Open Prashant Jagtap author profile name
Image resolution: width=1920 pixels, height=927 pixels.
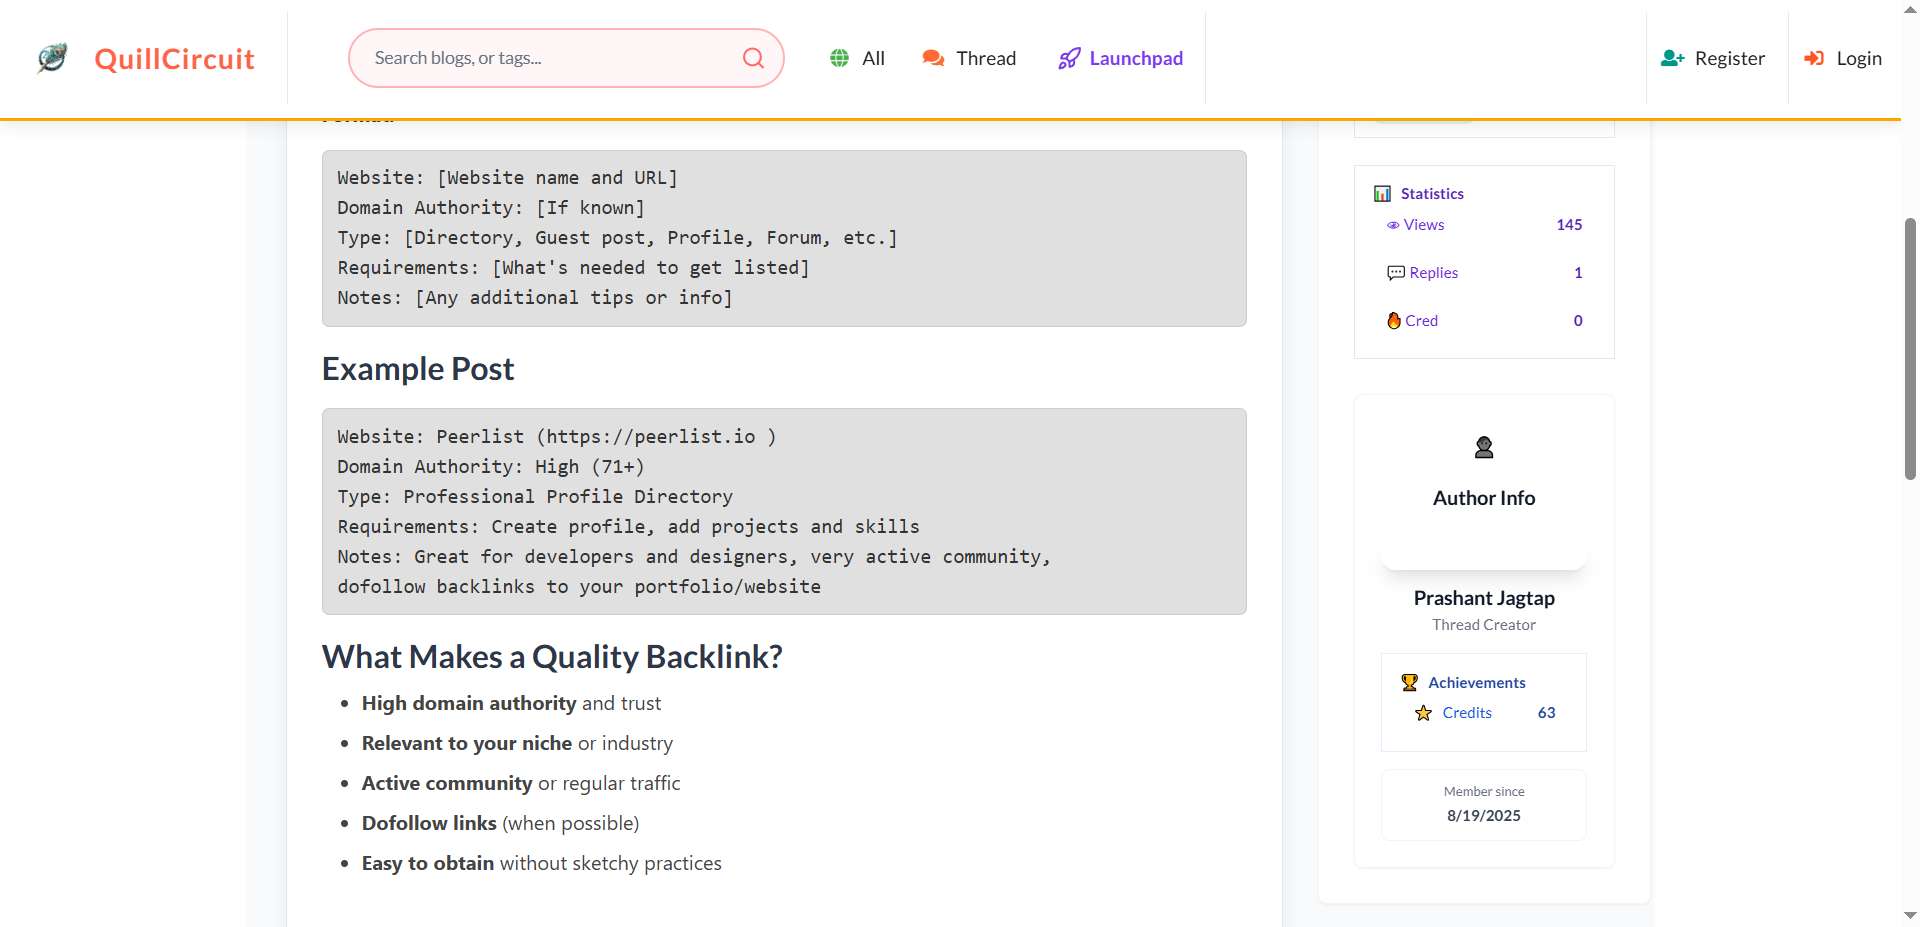pos(1484,598)
